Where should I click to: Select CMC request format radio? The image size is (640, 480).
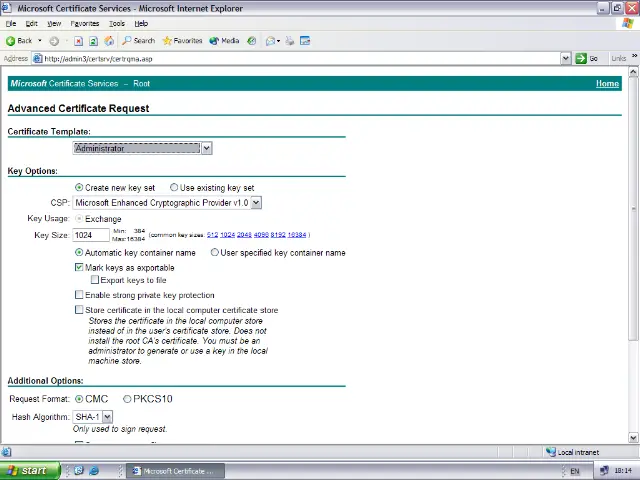pyautogui.click(x=79, y=399)
